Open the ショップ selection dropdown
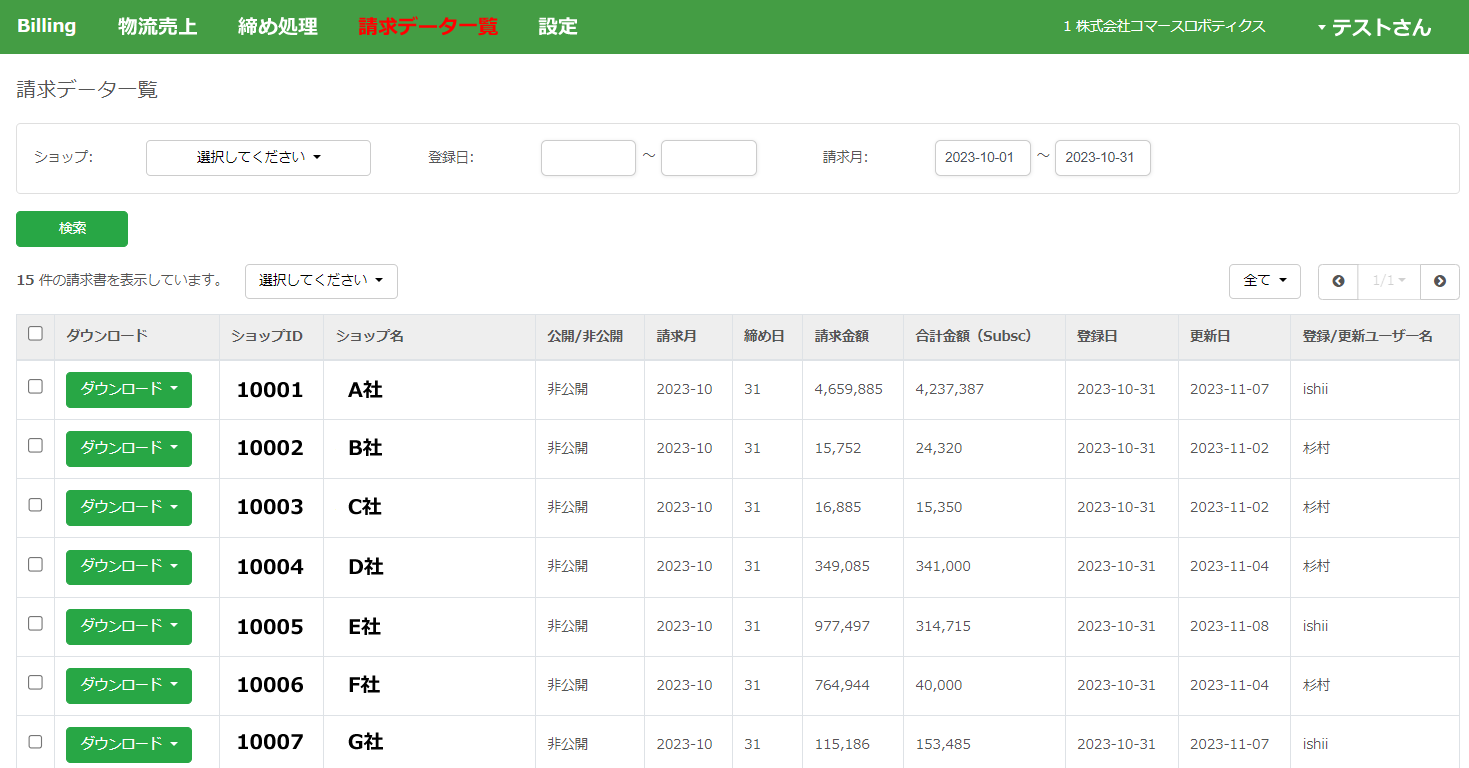 click(258, 158)
